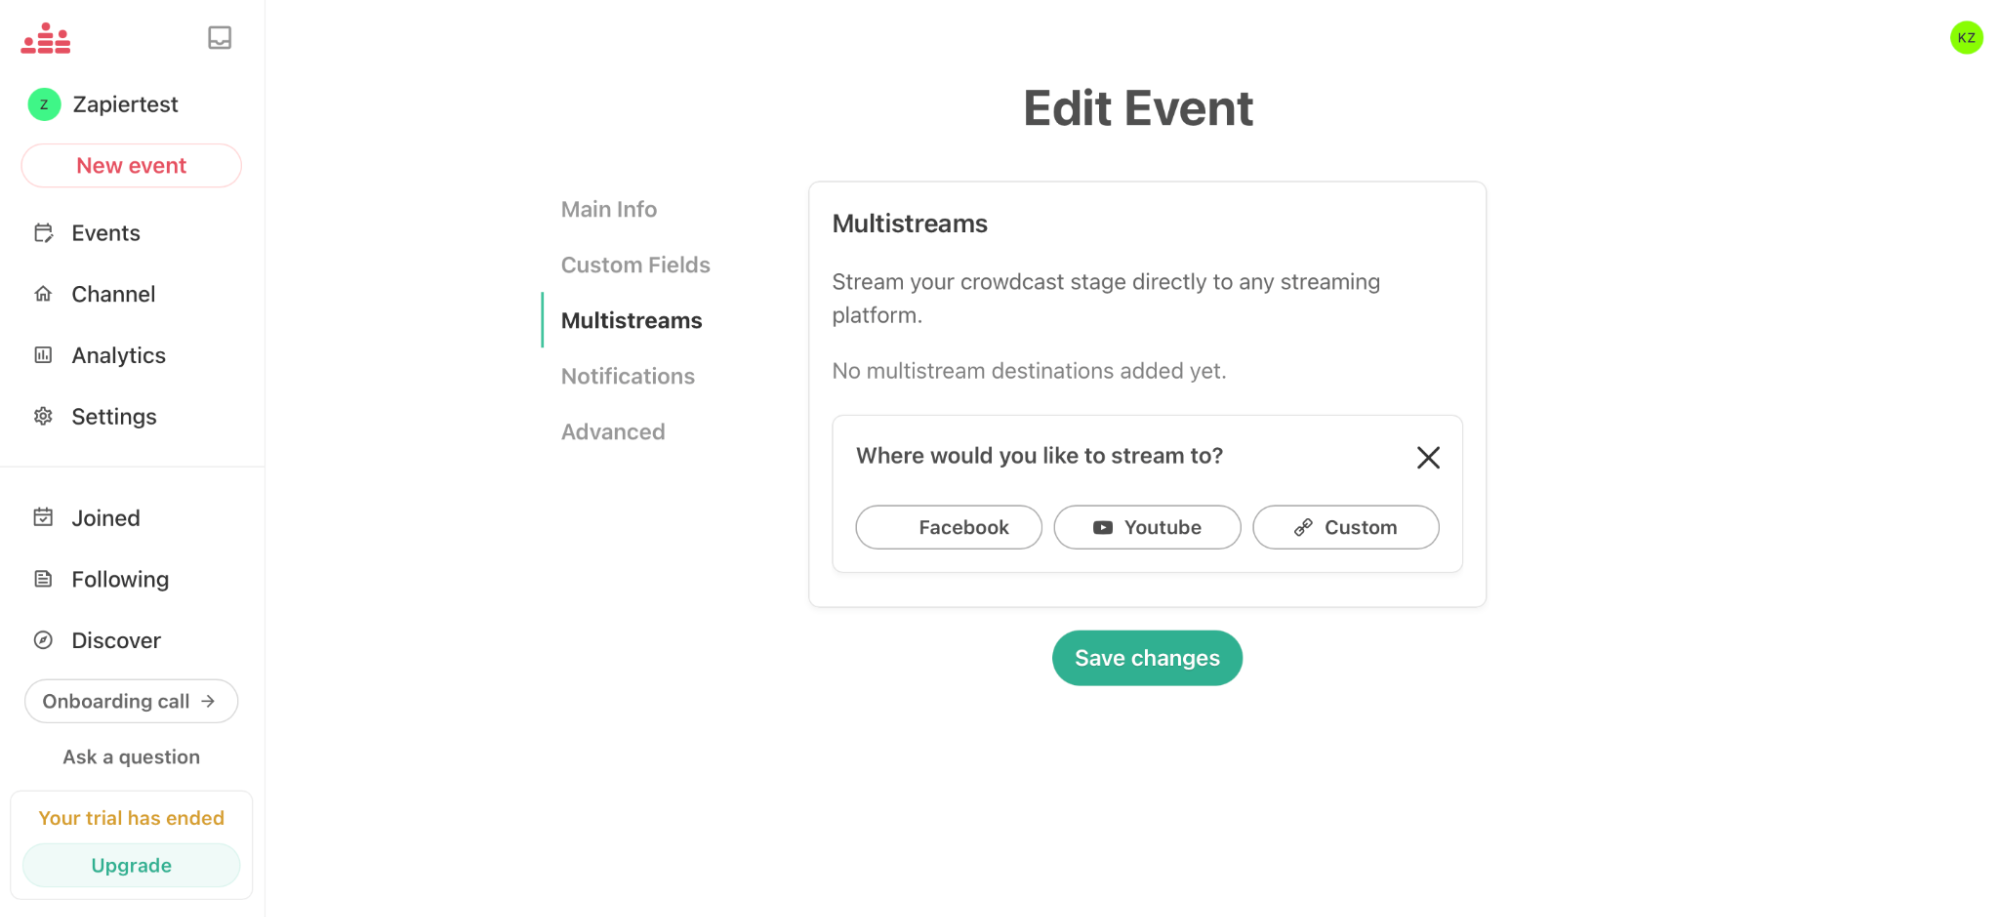1999x917 pixels.
Task: Open the Custom Fields section
Action: click(x=635, y=264)
